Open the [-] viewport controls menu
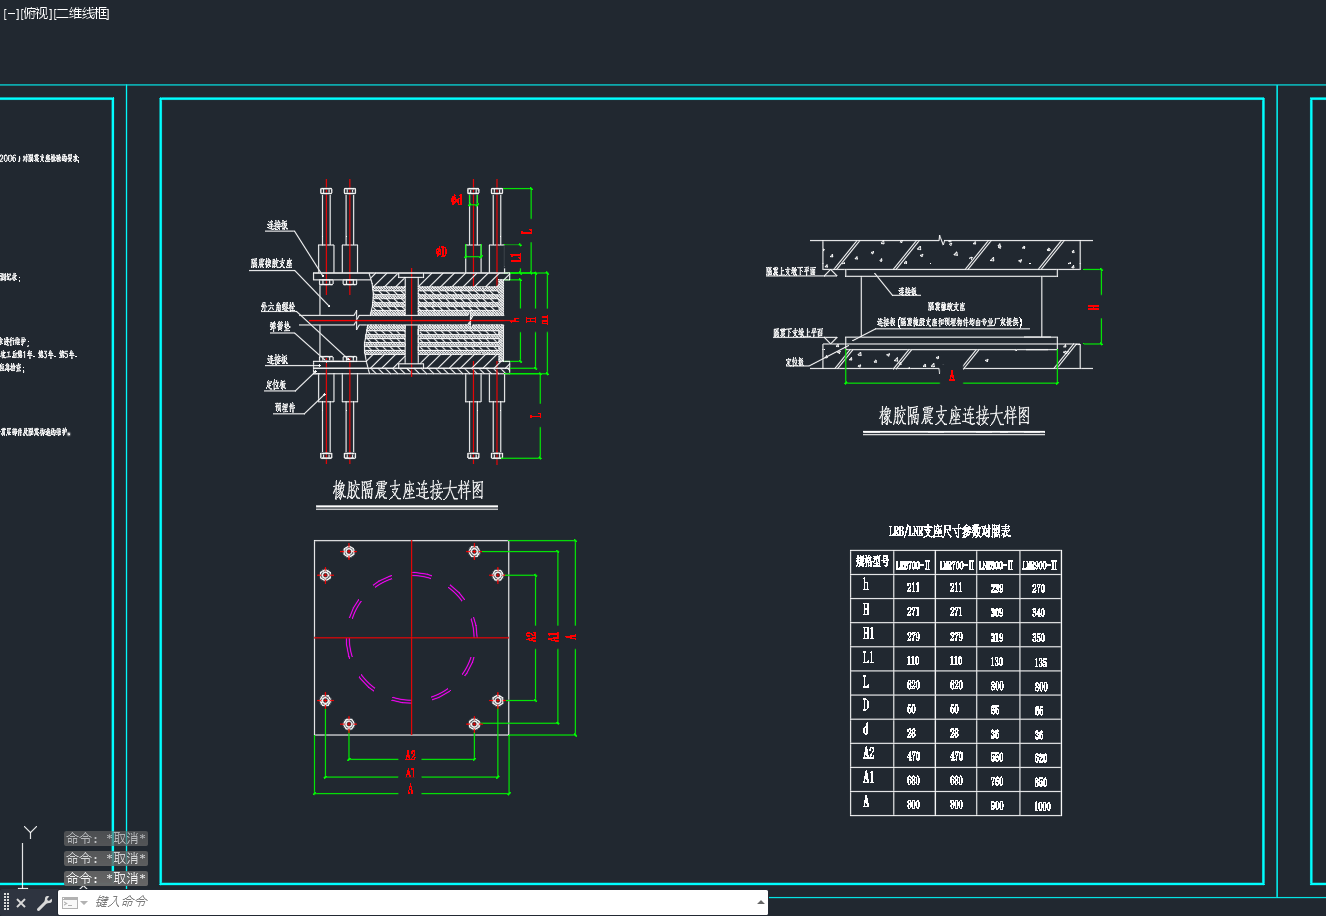The height and width of the screenshot is (916, 1326). 11,13
